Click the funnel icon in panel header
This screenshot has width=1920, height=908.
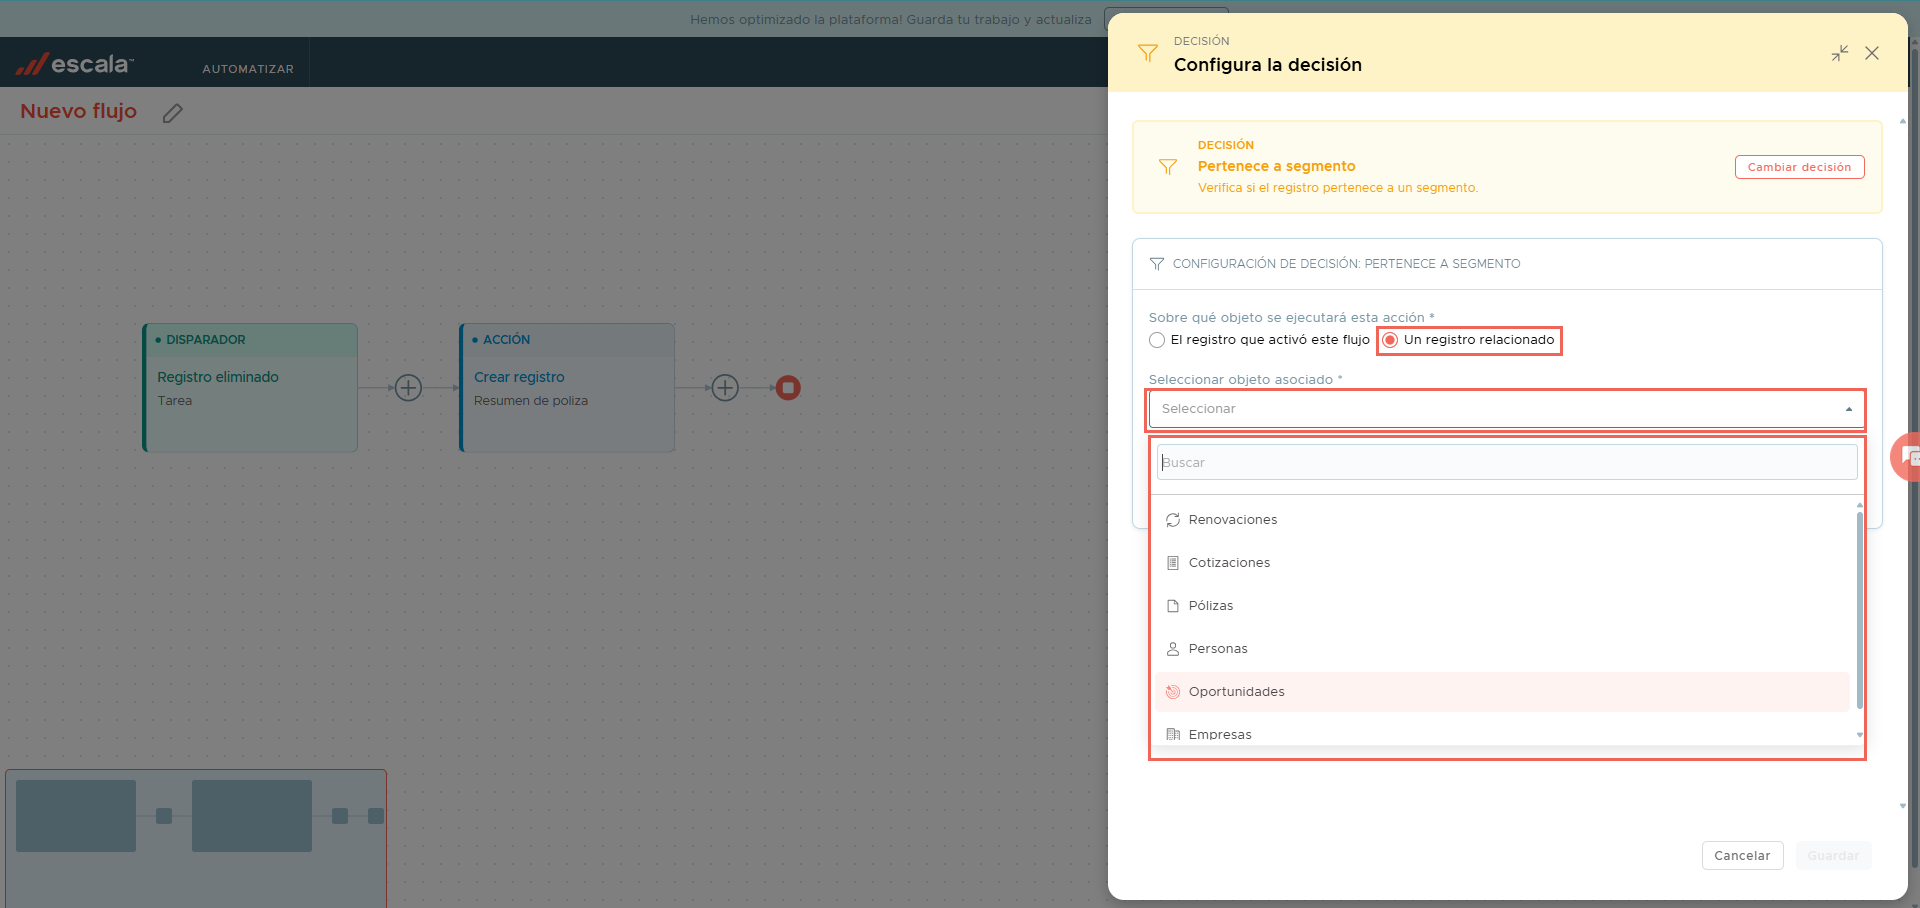1148,53
